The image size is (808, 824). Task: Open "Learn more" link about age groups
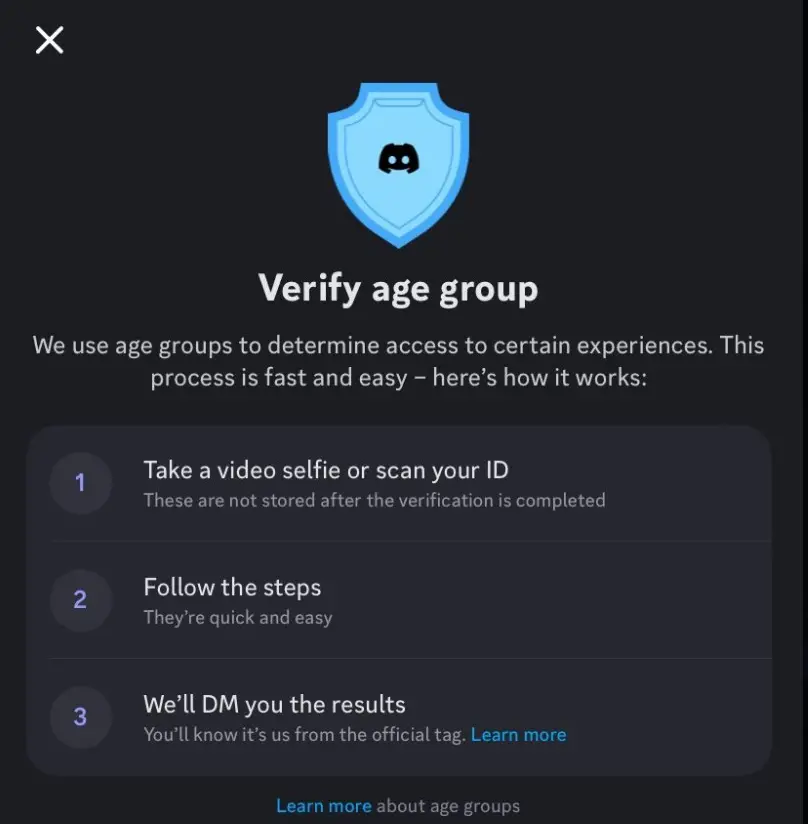click(x=323, y=806)
